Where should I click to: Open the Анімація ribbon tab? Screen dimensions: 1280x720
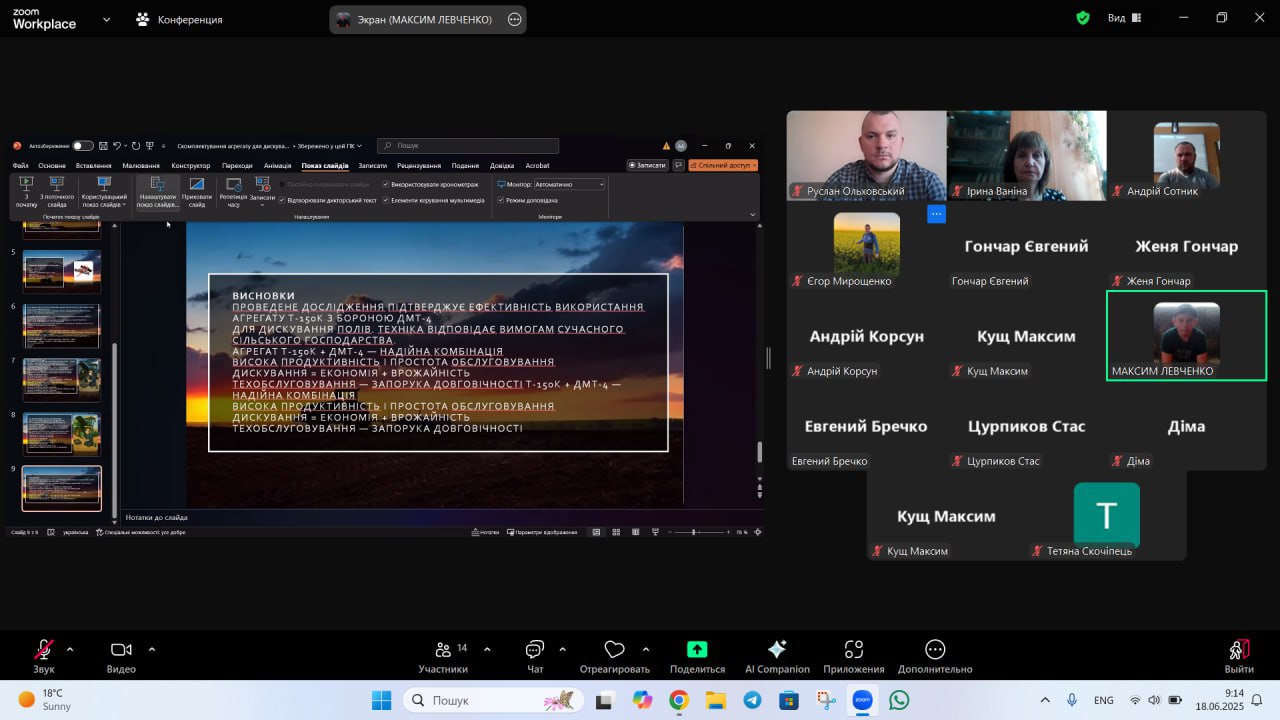[x=278, y=166]
